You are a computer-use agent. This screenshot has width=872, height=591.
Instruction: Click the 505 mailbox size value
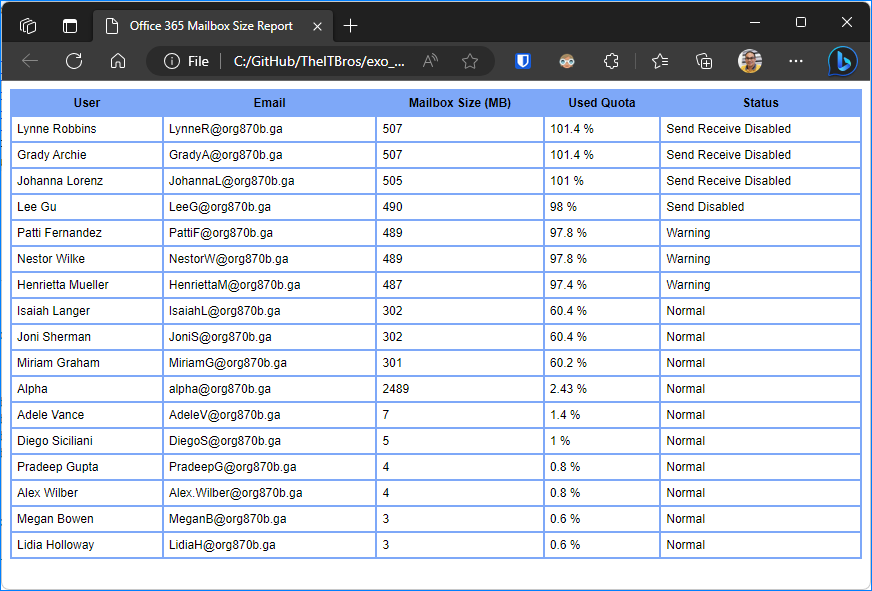coord(393,181)
